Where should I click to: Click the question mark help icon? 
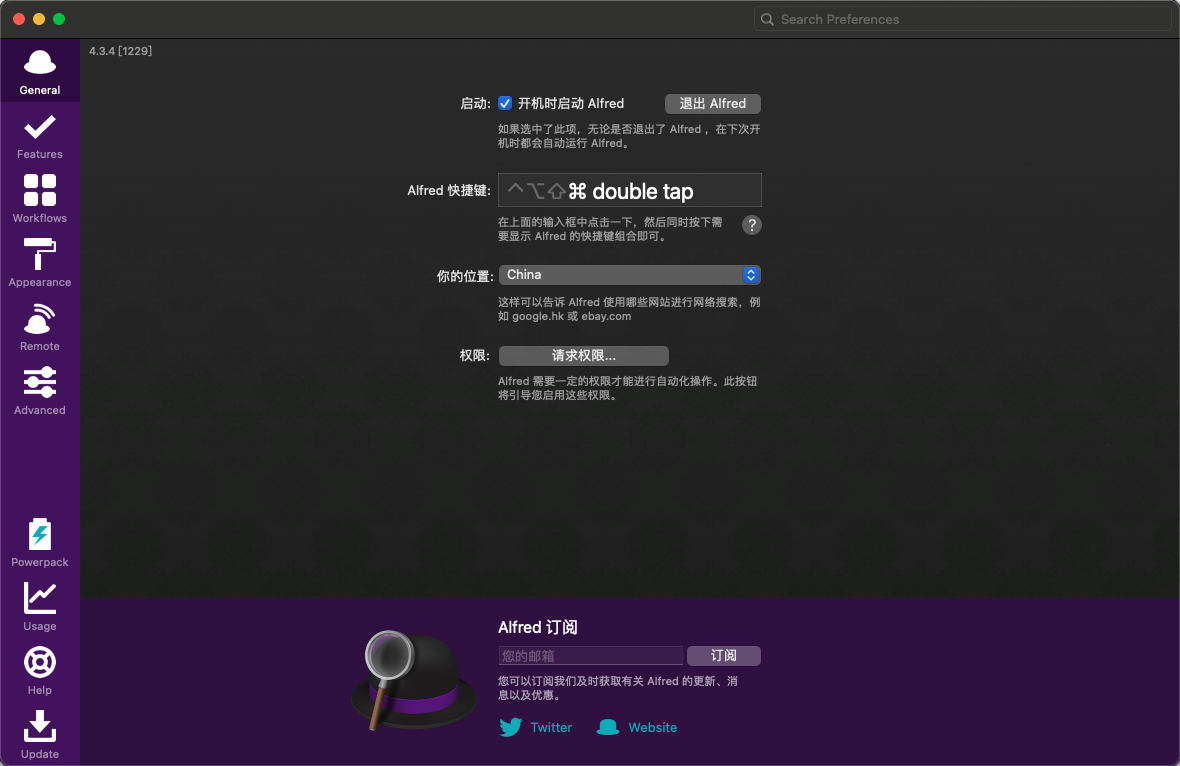point(751,225)
